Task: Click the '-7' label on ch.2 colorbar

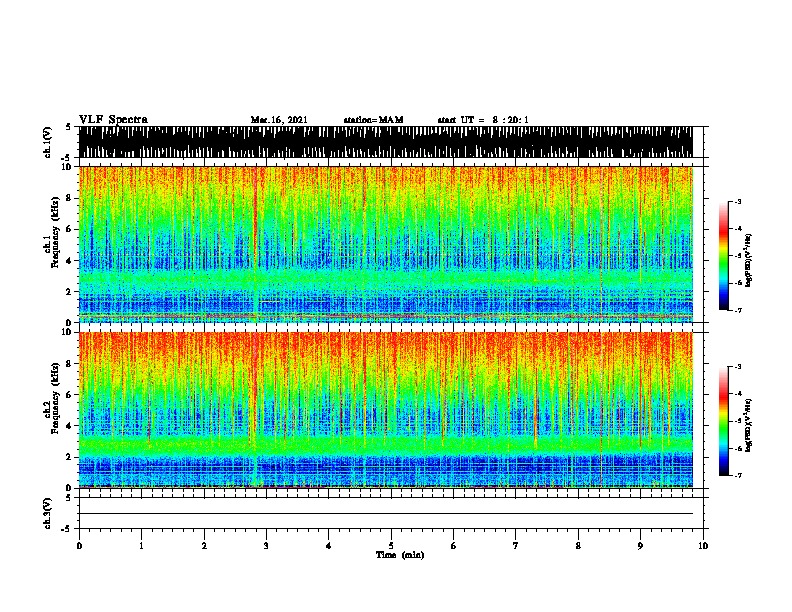Action: point(738,475)
